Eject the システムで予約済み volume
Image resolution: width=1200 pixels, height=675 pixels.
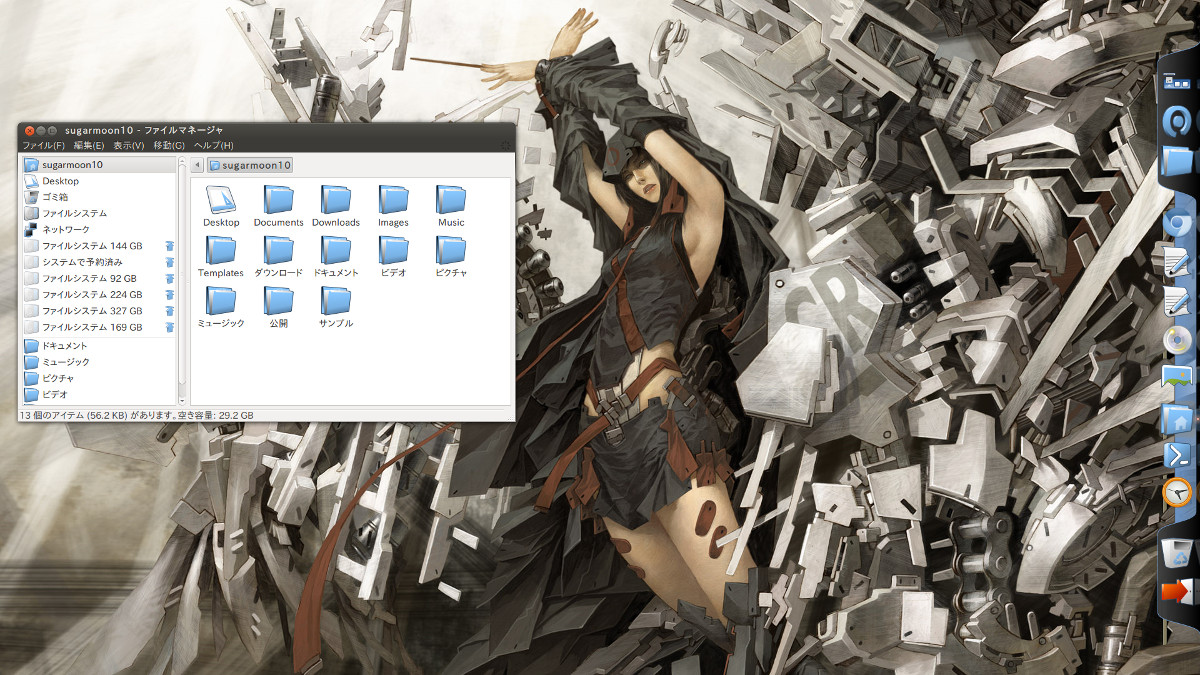[x=170, y=262]
